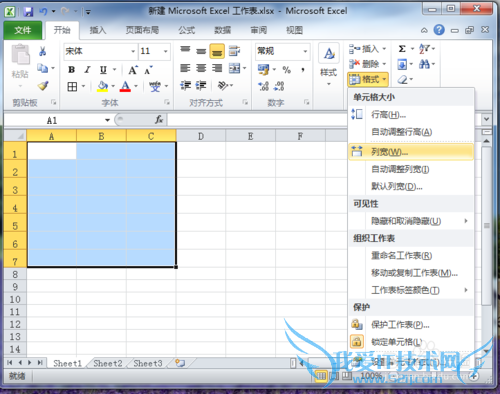Choose 行高(H) from Format menu
Image resolution: width=500 pixels, height=394 pixels.
pos(411,115)
